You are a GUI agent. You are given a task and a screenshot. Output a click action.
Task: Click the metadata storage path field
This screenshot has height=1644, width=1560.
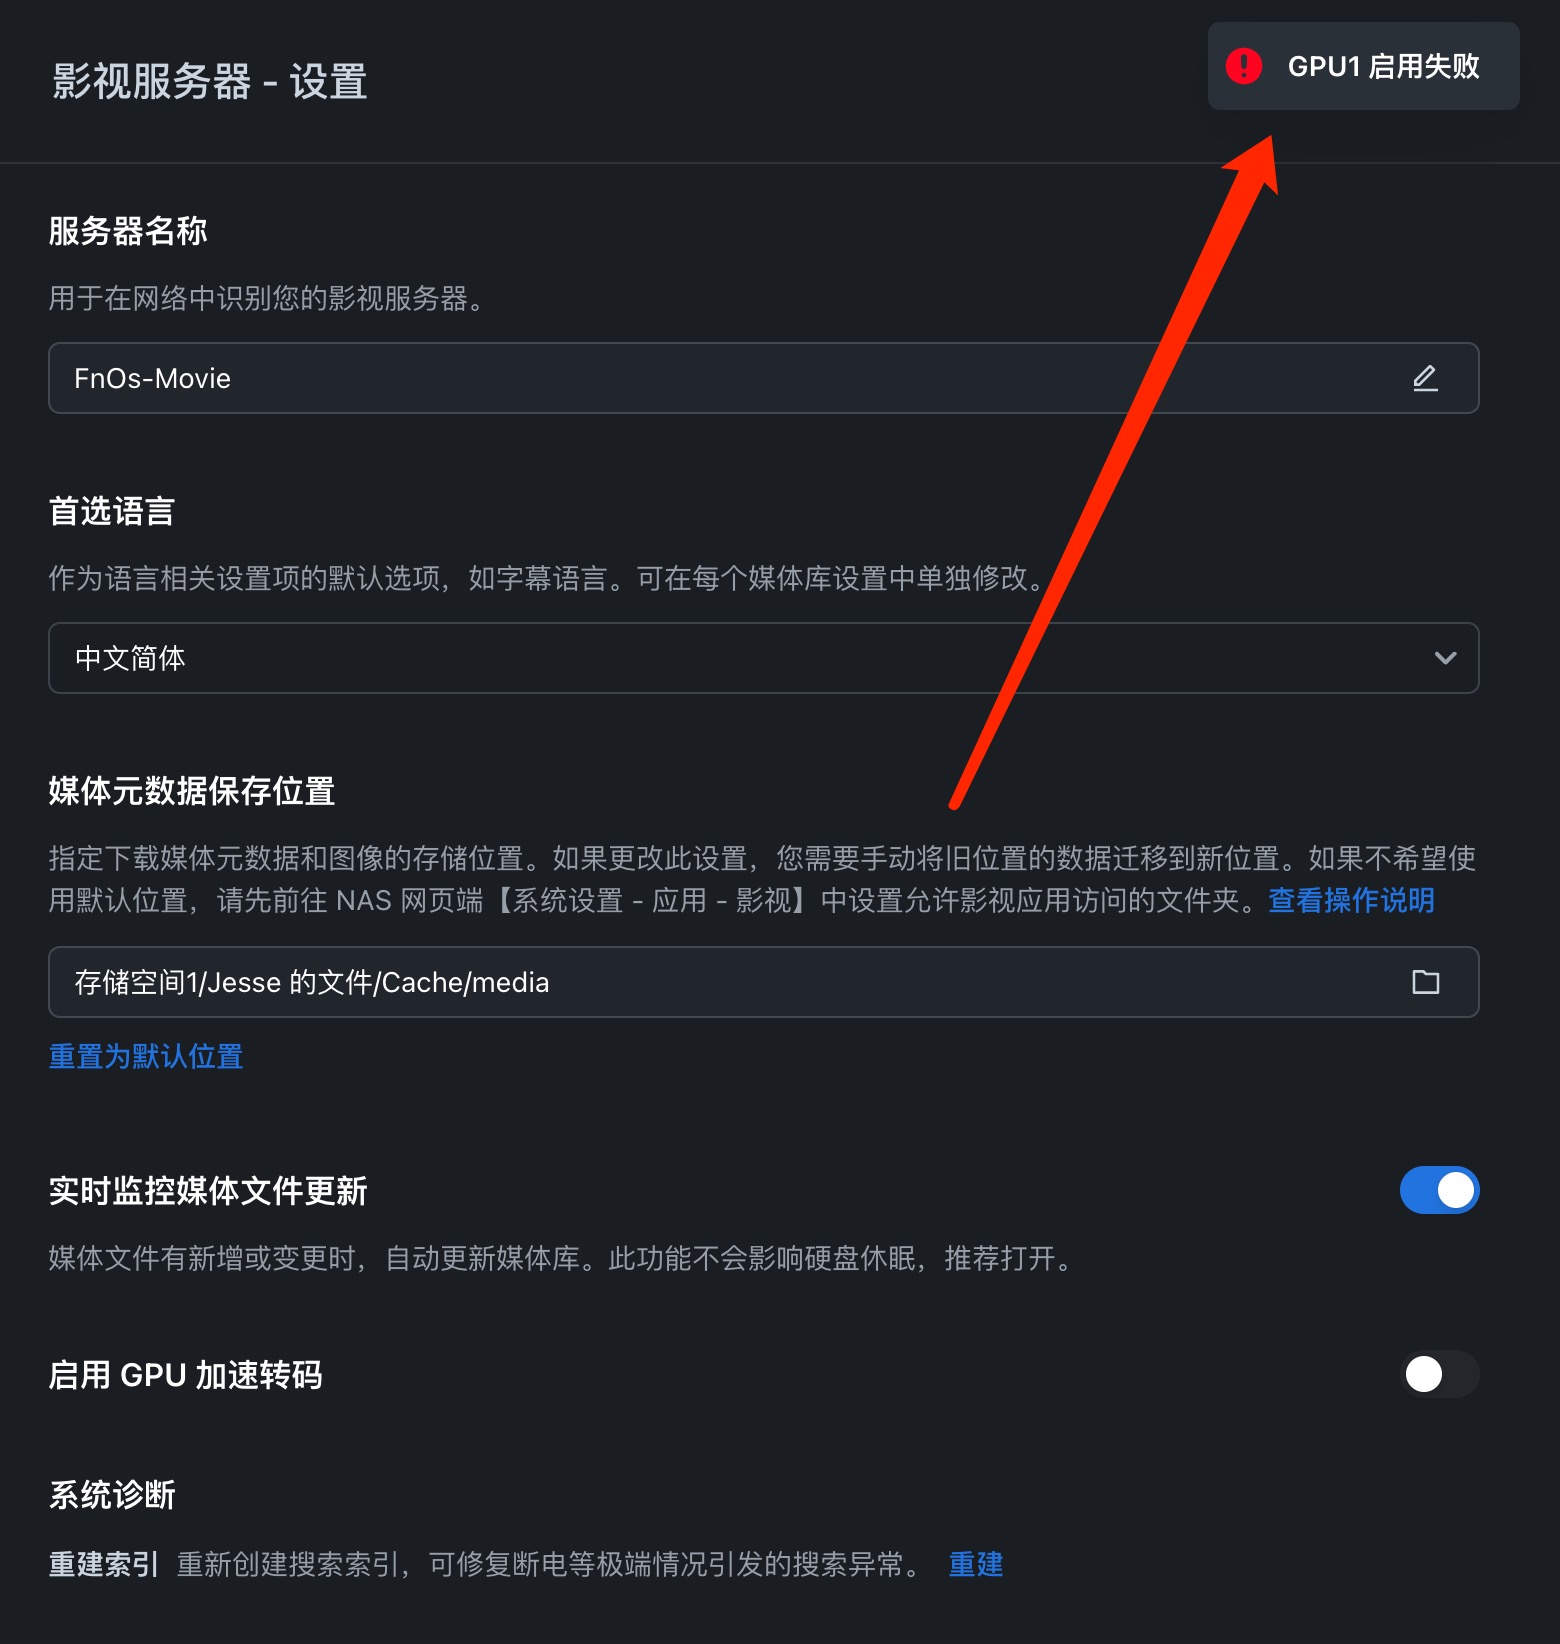point(764,982)
